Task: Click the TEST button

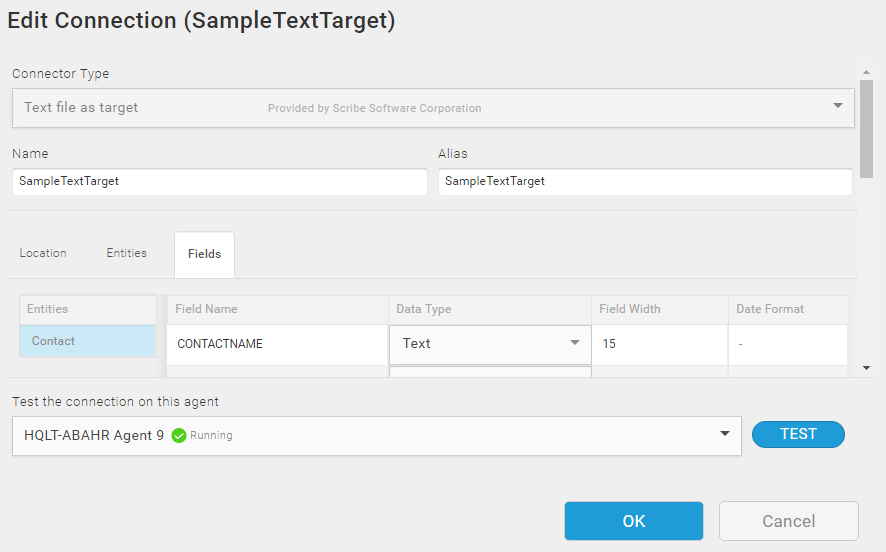Action: (798, 434)
